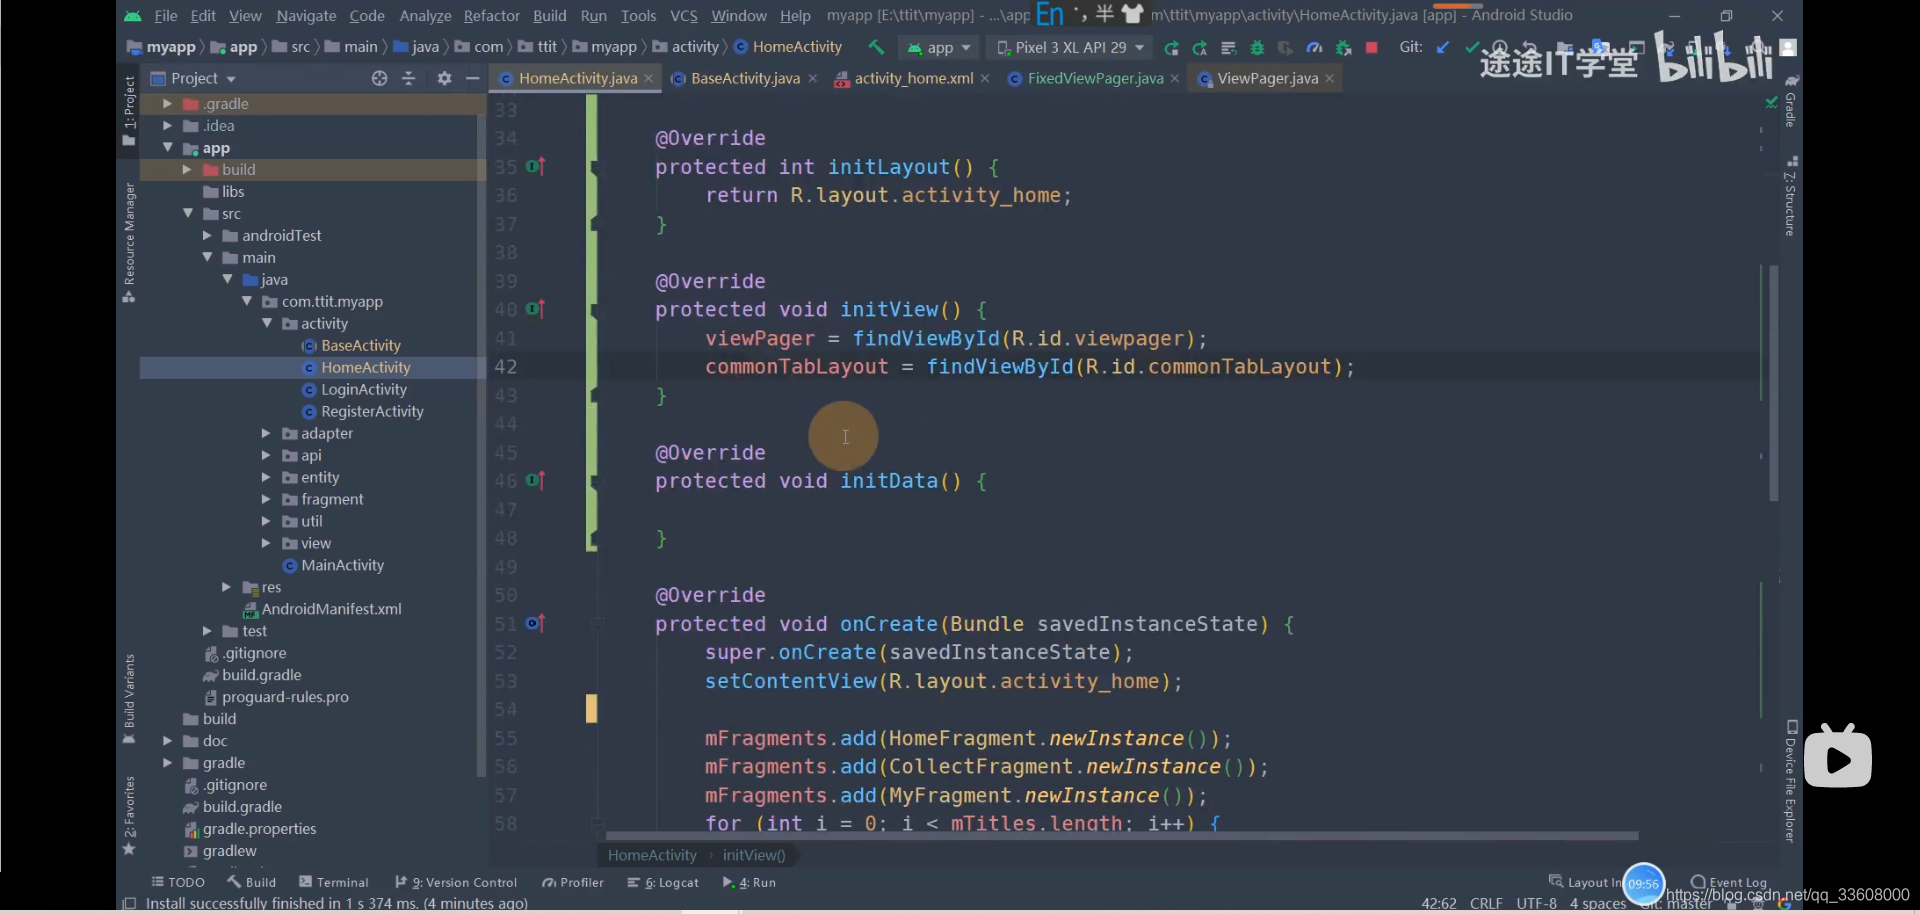Image resolution: width=1920 pixels, height=914 pixels.
Task: Close the ViewPager.java tab
Action: click(x=1329, y=78)
